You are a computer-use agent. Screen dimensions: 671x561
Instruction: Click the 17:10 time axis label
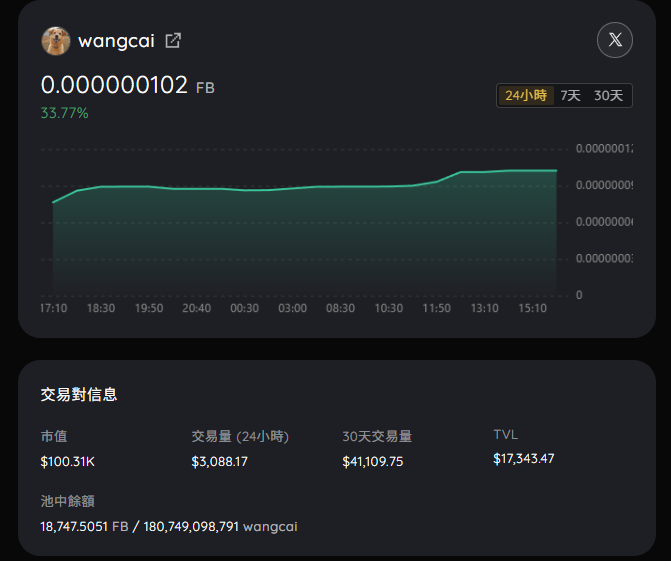[x=54, y=308]
